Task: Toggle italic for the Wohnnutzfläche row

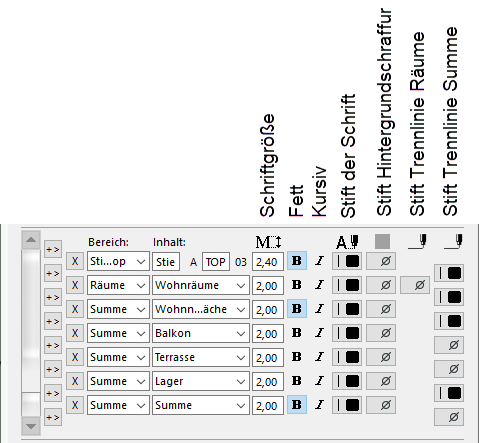Action: (x=319, y=309)
